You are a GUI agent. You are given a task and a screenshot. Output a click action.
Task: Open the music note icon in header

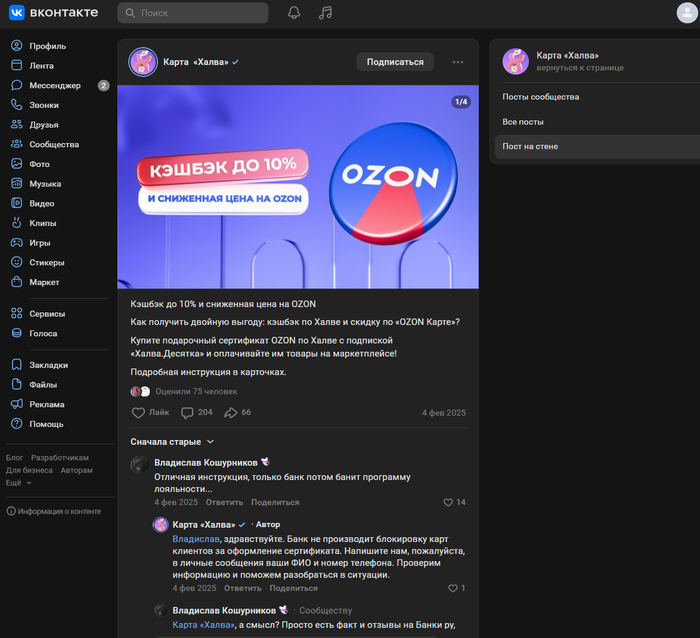(324, 13)
